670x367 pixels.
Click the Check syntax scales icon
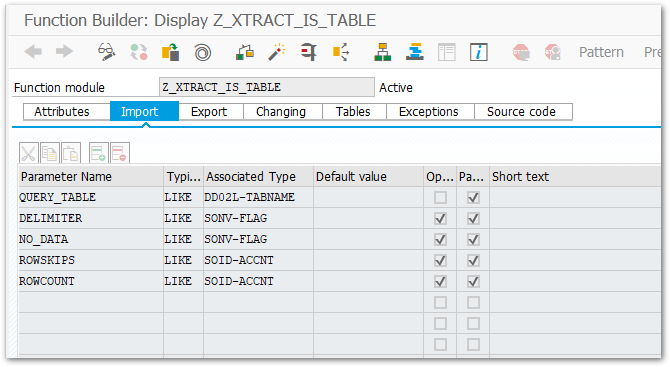point(245,52)
